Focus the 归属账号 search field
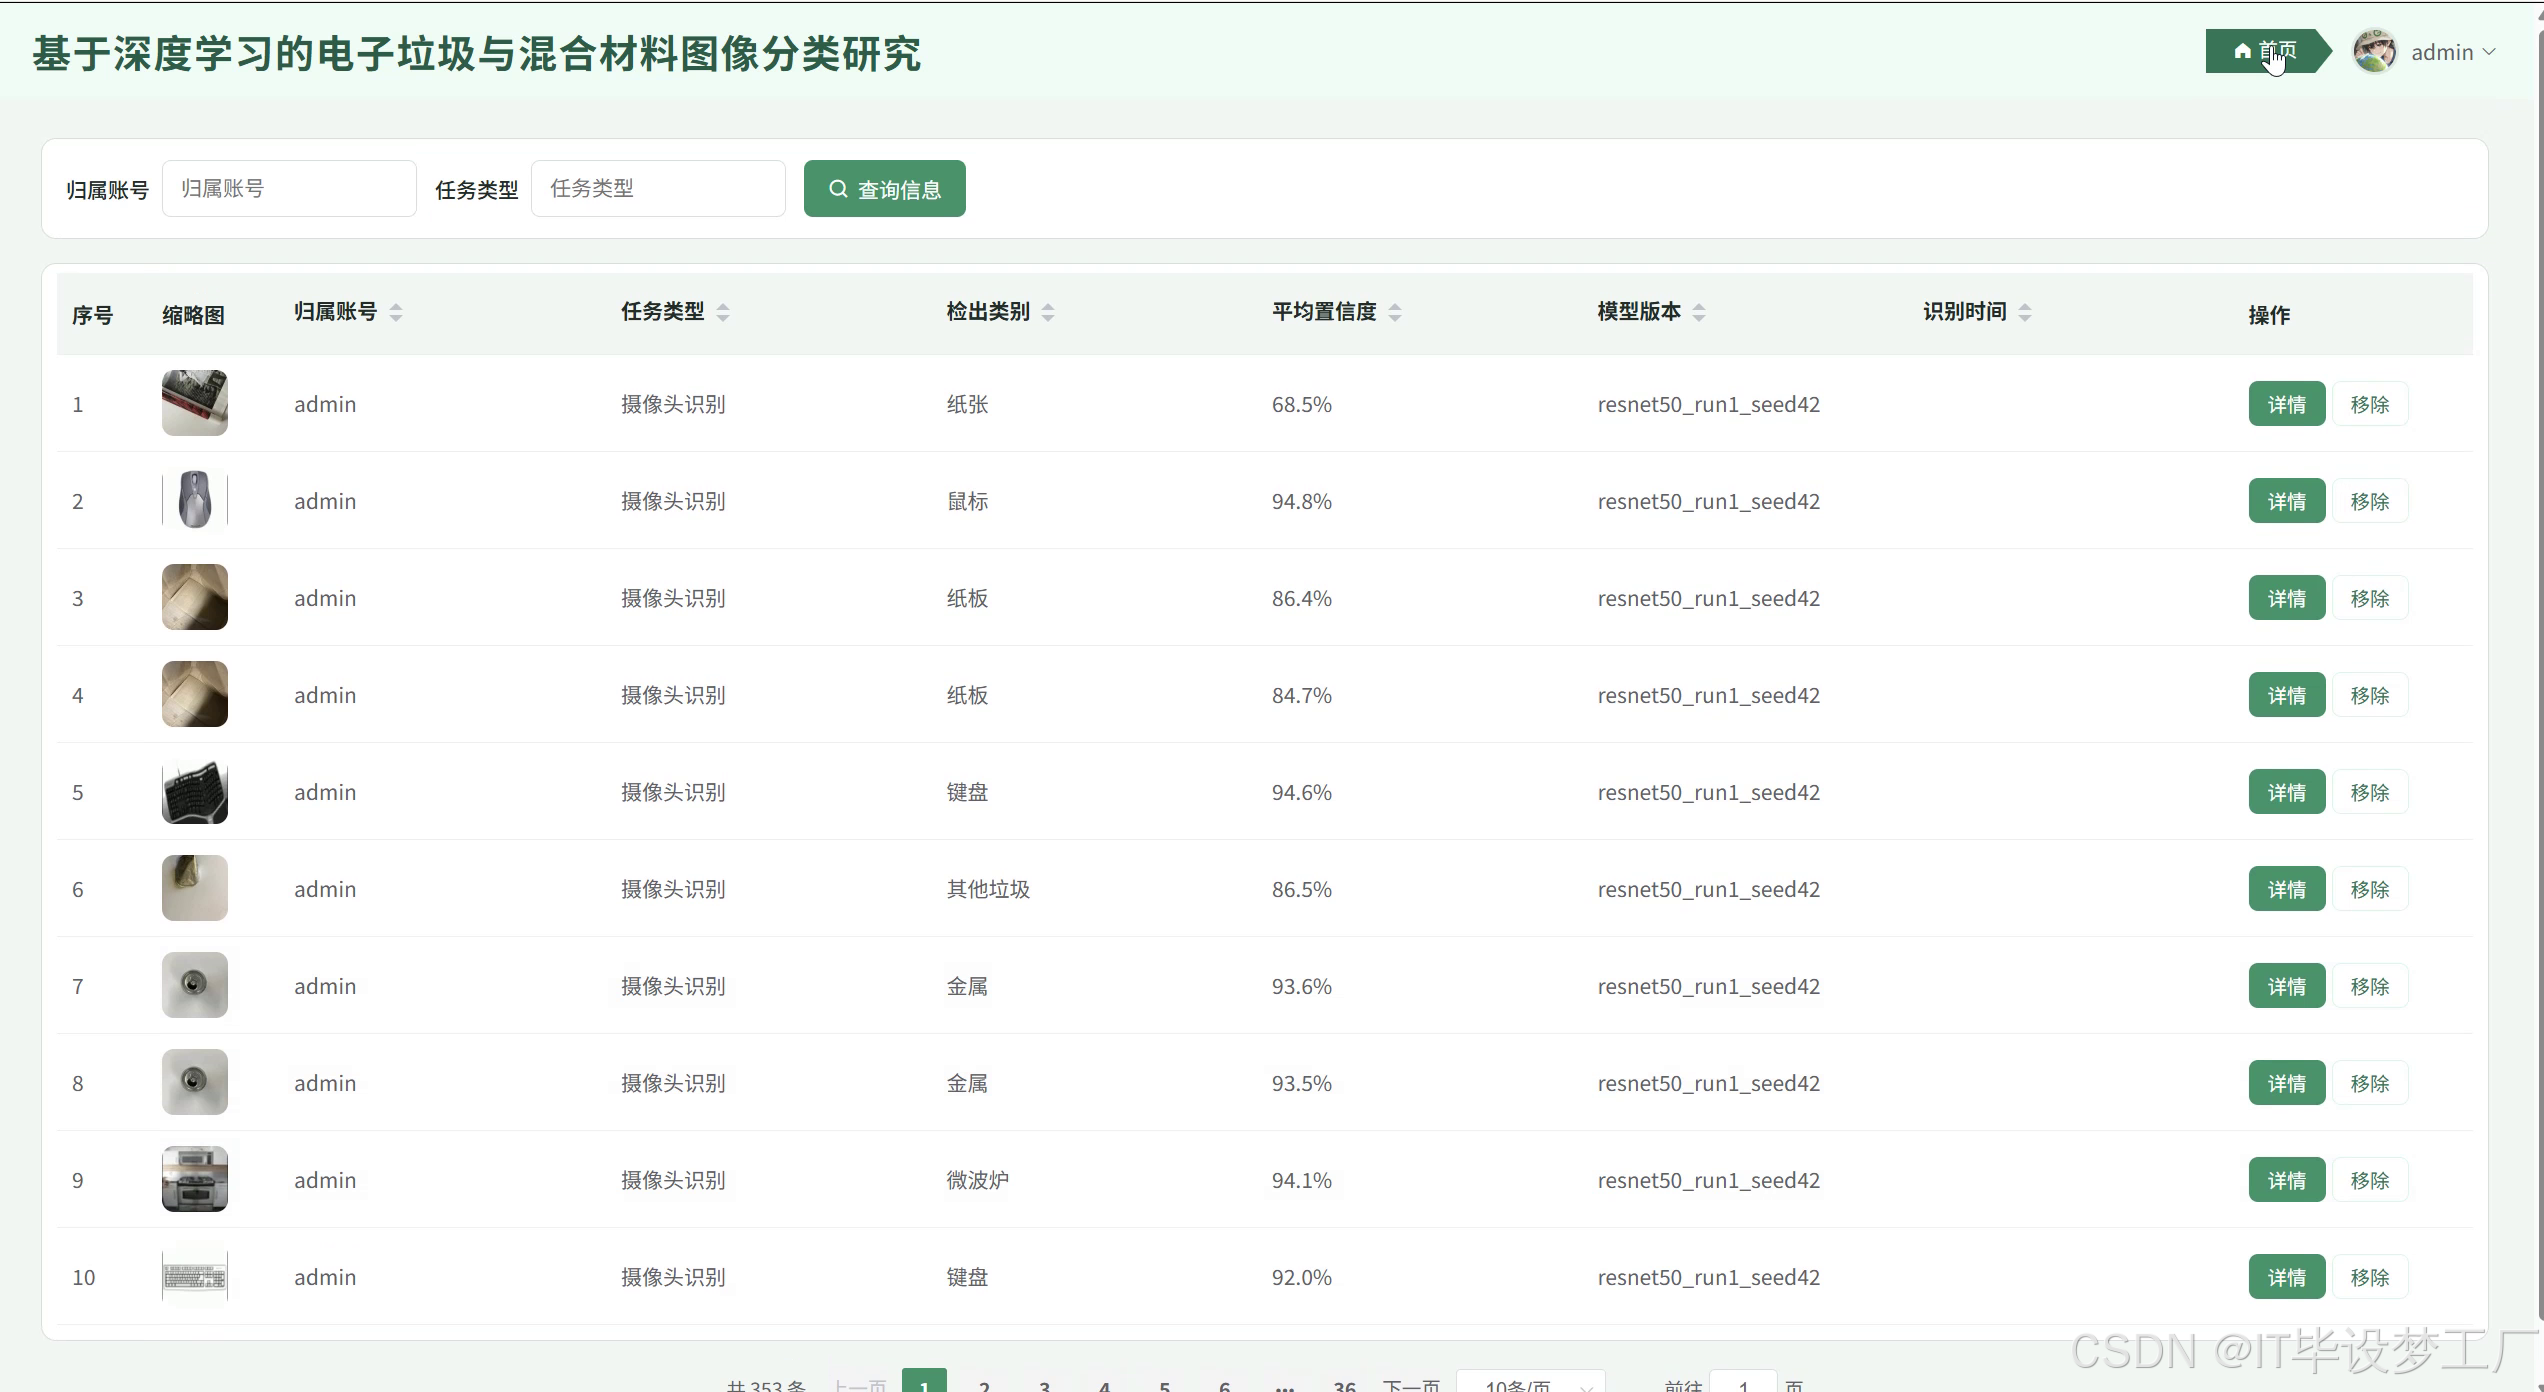The height and width of the screenshot is (1392, 2544). tap(289, 188)
